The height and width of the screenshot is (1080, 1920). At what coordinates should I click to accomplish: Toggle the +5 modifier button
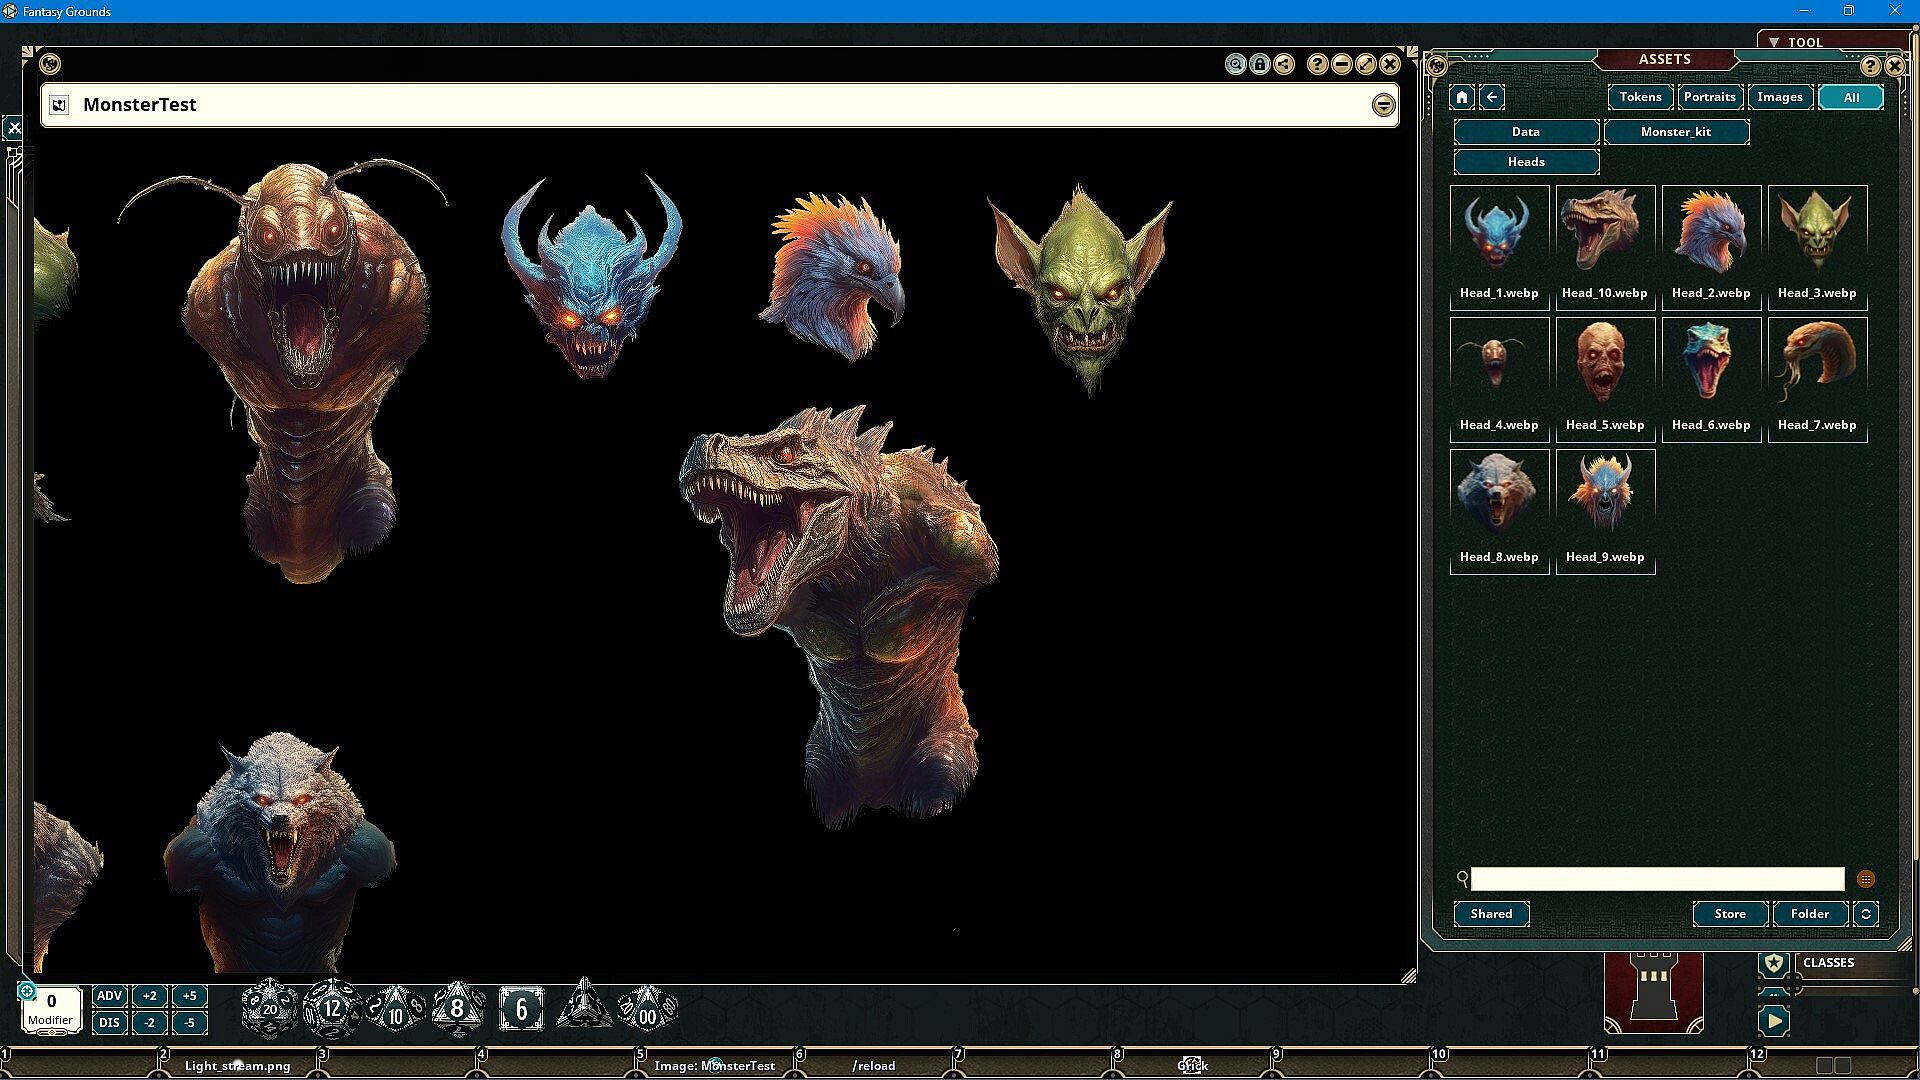click(x=189, y=996)
